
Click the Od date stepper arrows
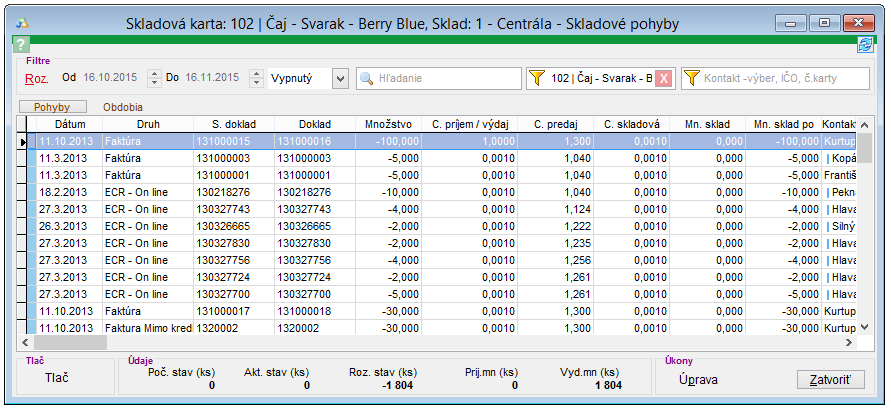[x=154, y=77]
